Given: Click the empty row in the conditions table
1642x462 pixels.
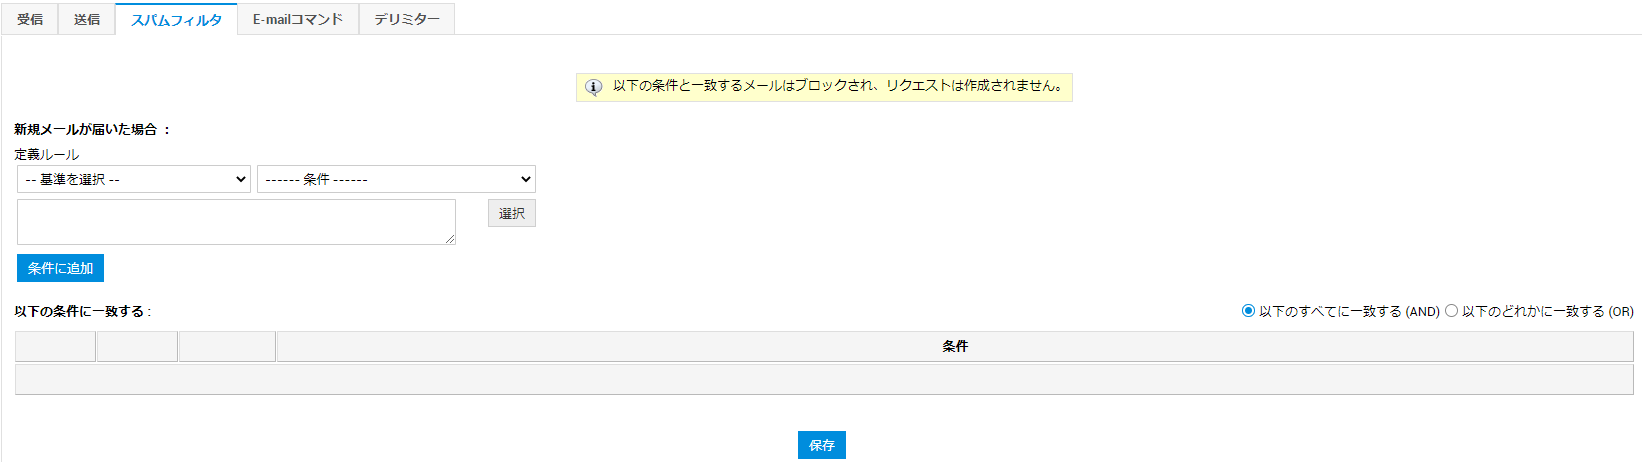Looking at the screenshot, I should 824,379.
